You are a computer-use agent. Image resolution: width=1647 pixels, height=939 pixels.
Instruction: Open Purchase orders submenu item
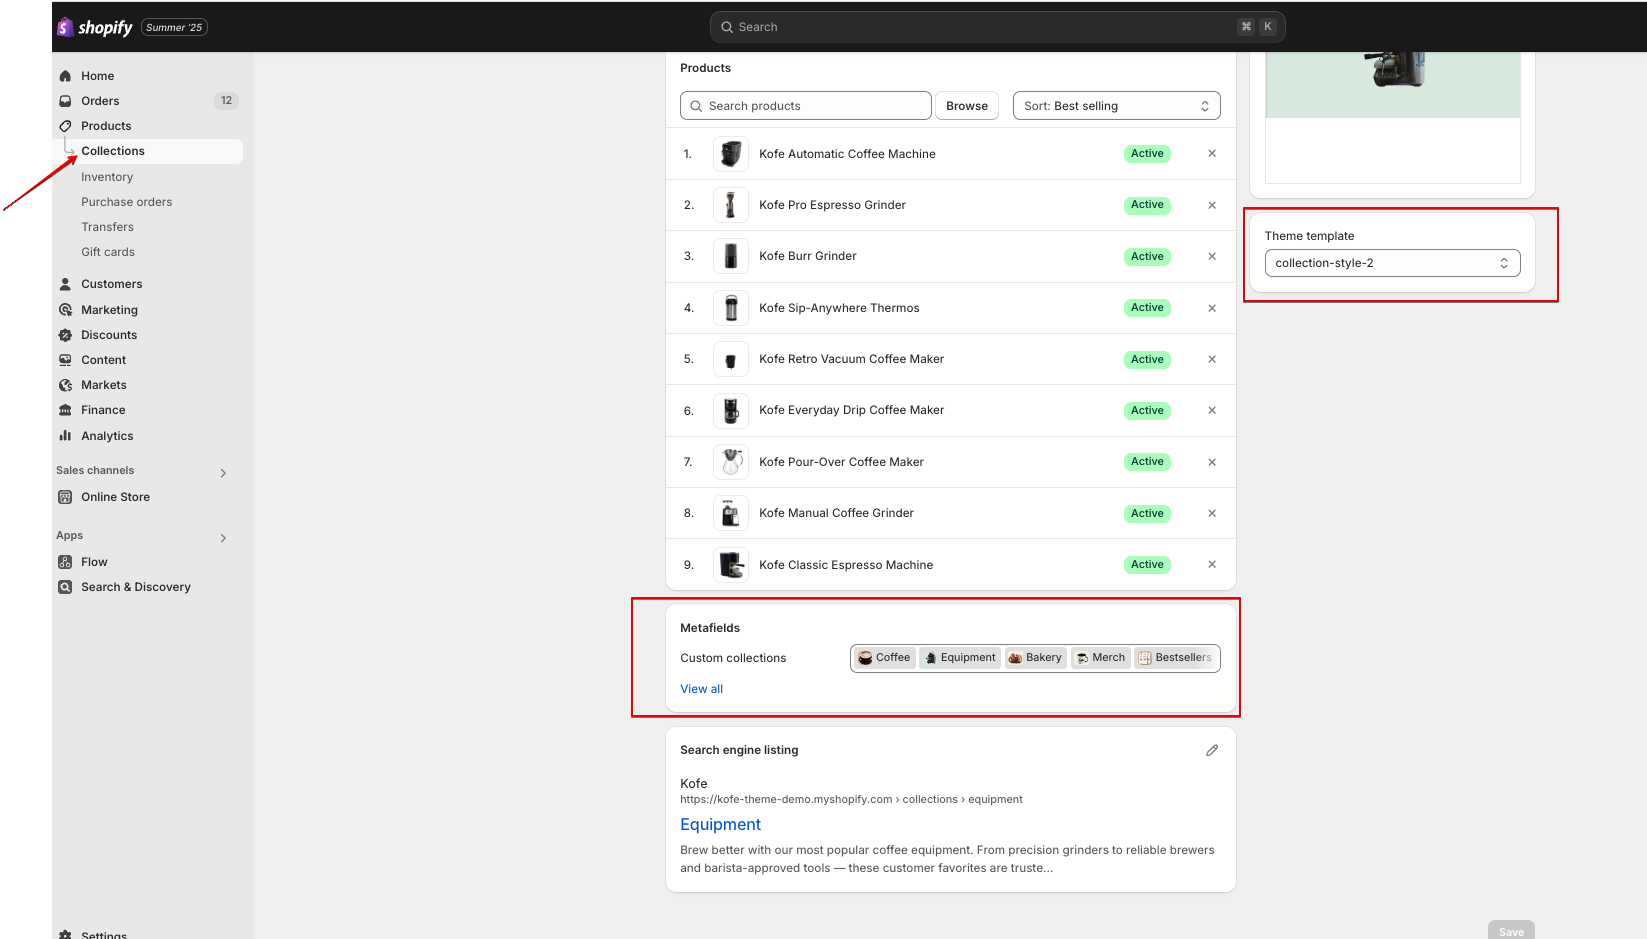[127, 202]
